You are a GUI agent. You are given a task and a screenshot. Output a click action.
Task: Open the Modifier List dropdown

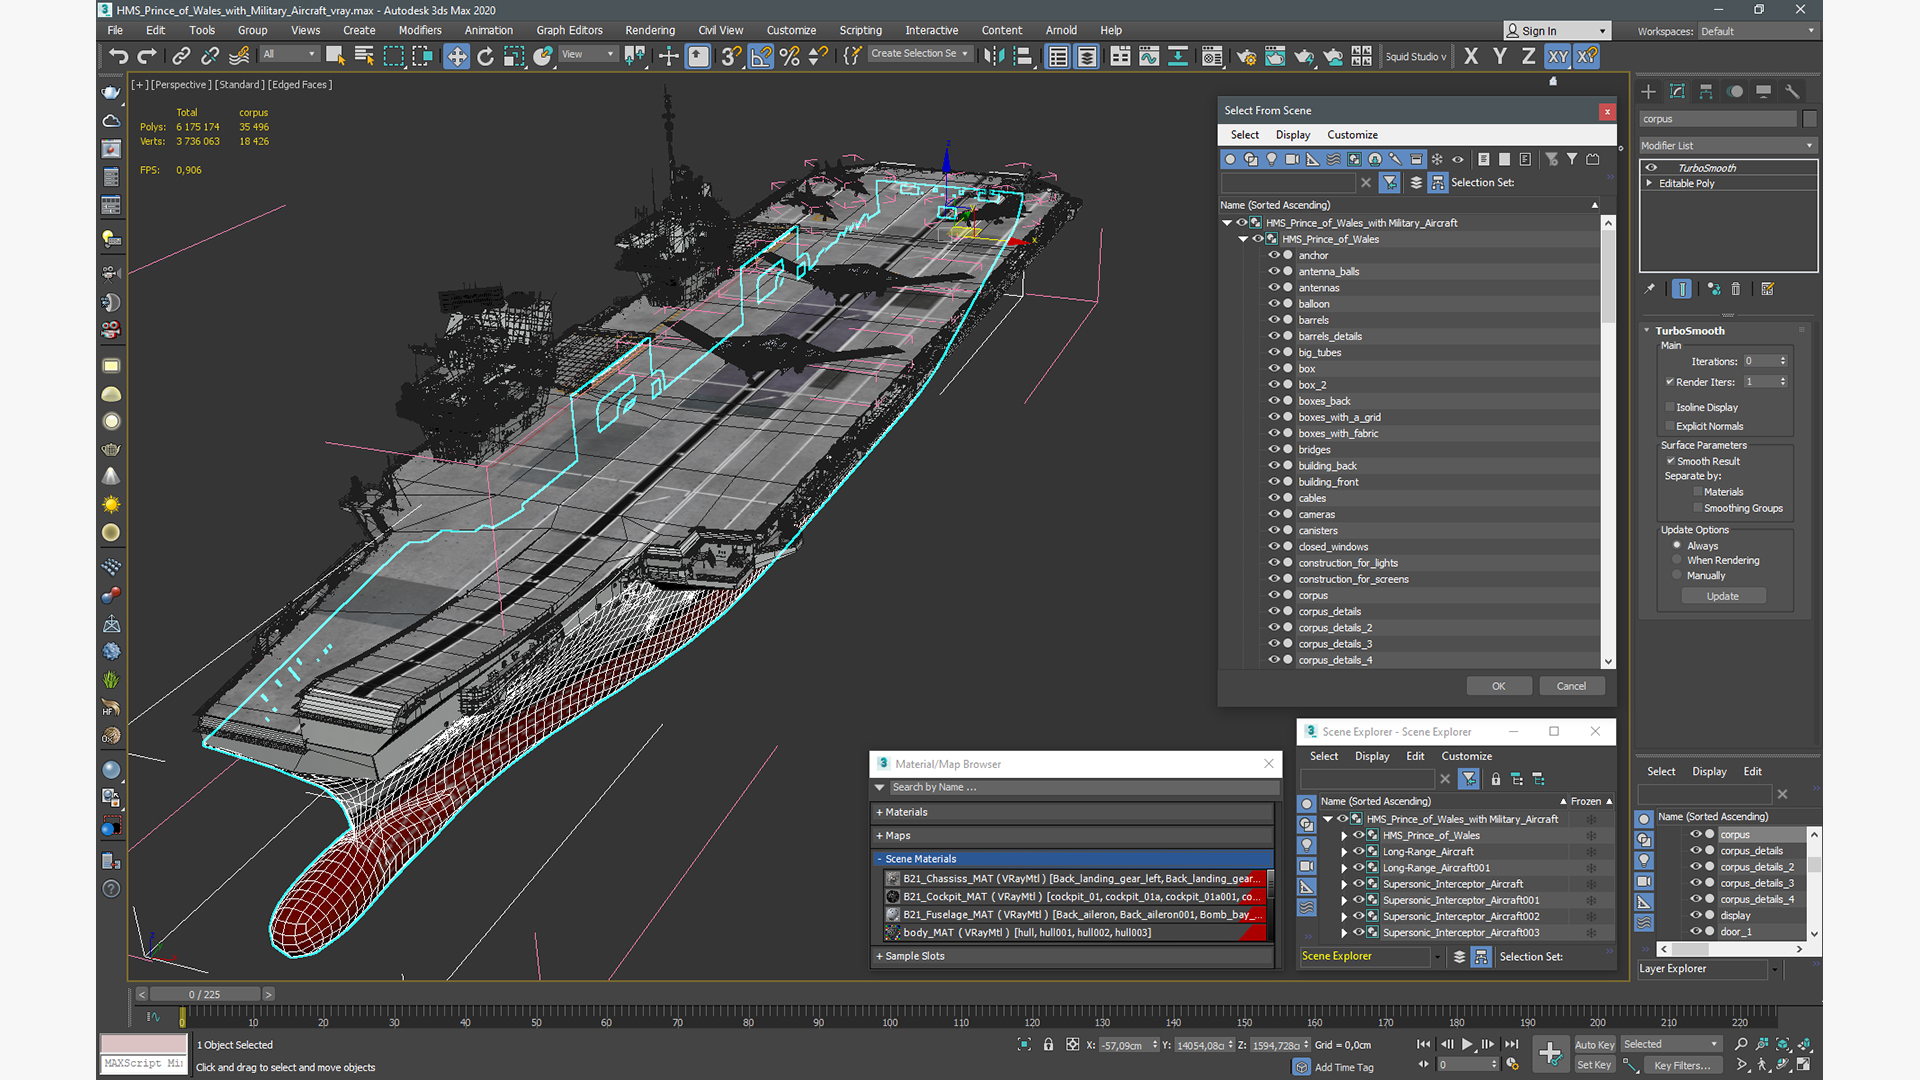click(x=1727, y=146)
